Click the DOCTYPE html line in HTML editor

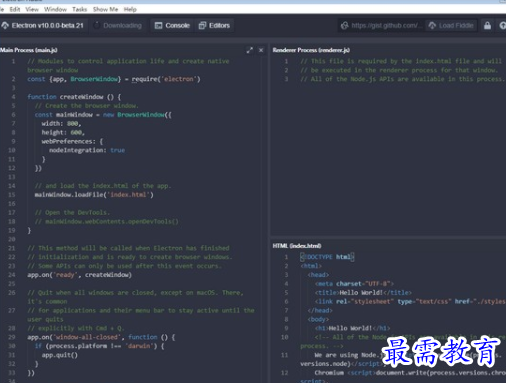tap(327, 257)
